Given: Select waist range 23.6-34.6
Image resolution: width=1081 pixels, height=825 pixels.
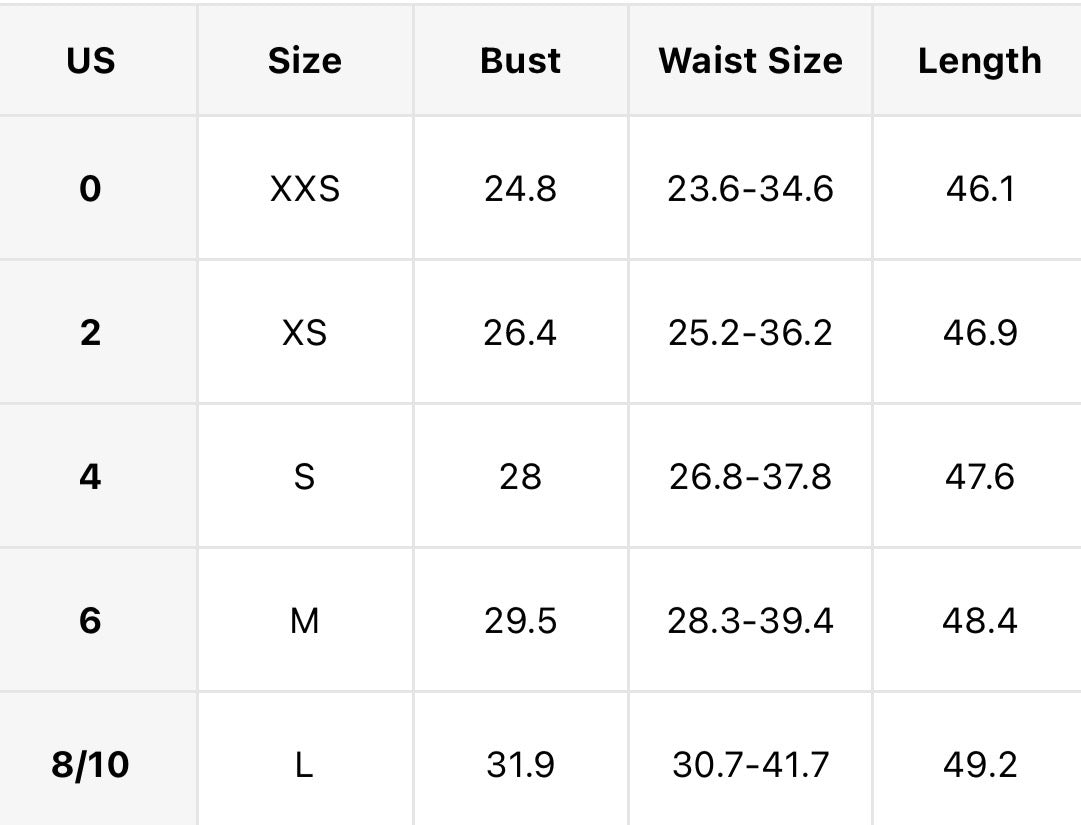Looking at the screenshot, I should [750, 188].
